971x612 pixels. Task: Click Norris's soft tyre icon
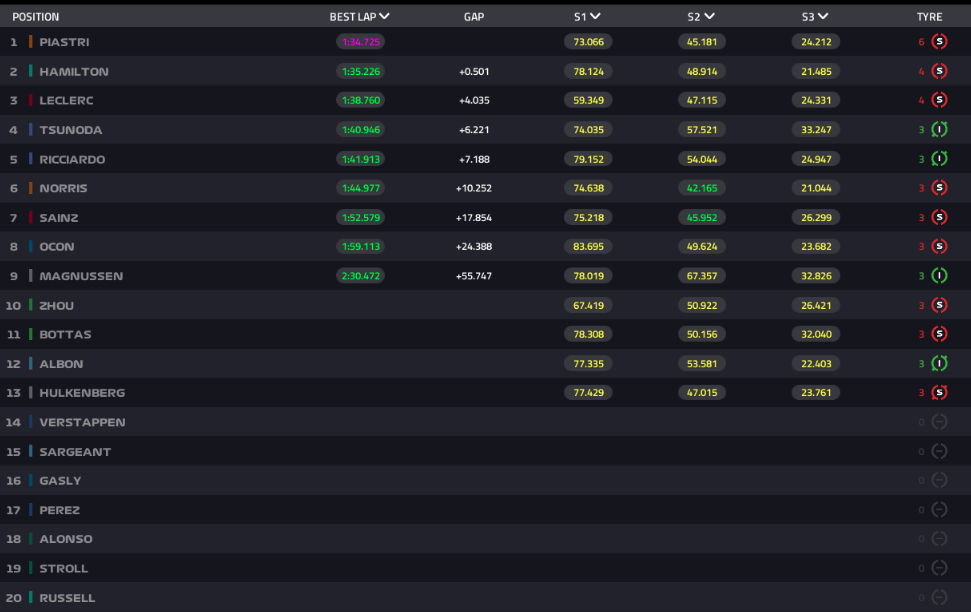pos(939,188)
